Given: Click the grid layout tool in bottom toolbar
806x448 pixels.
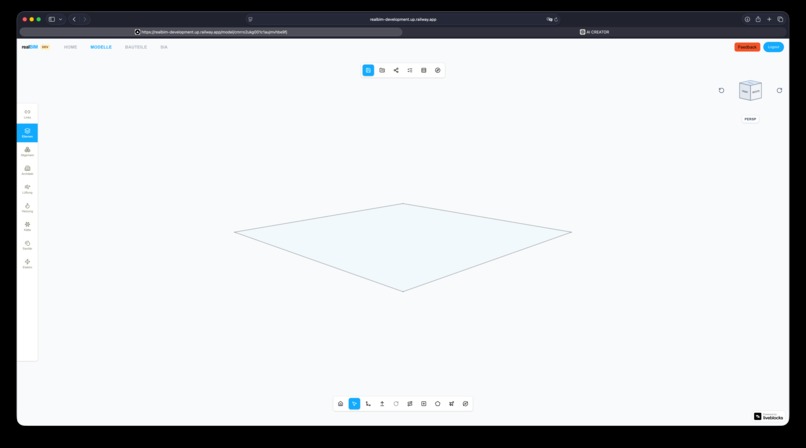Looking at the screenshot, I should click(410, 404).
